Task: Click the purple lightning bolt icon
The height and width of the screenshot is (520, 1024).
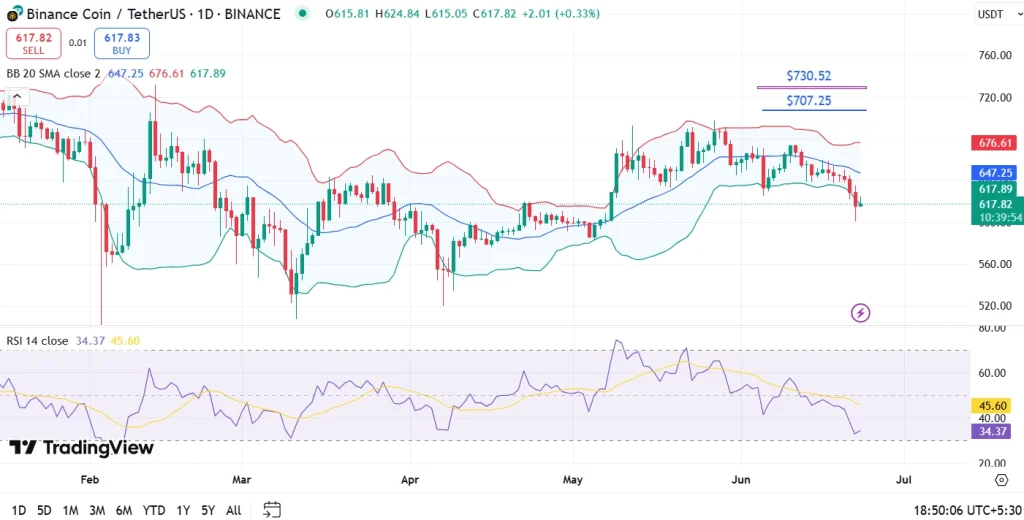Action: (861, 313)
